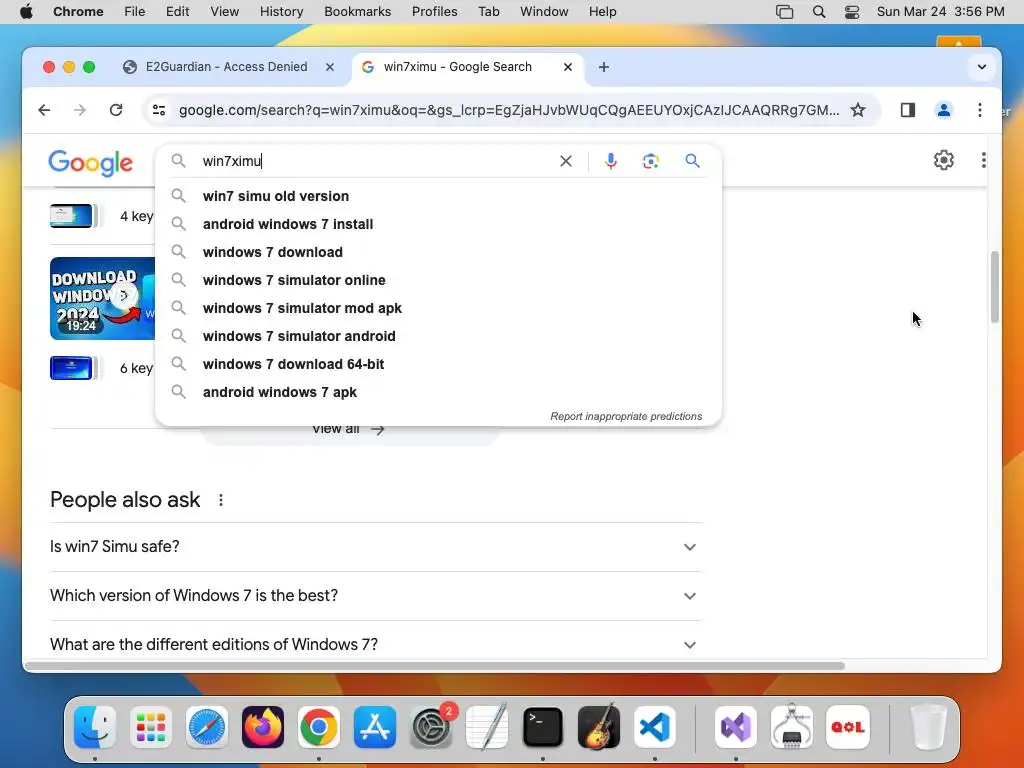Open Visual Studio purple icon in Dock

coord(736,727)
